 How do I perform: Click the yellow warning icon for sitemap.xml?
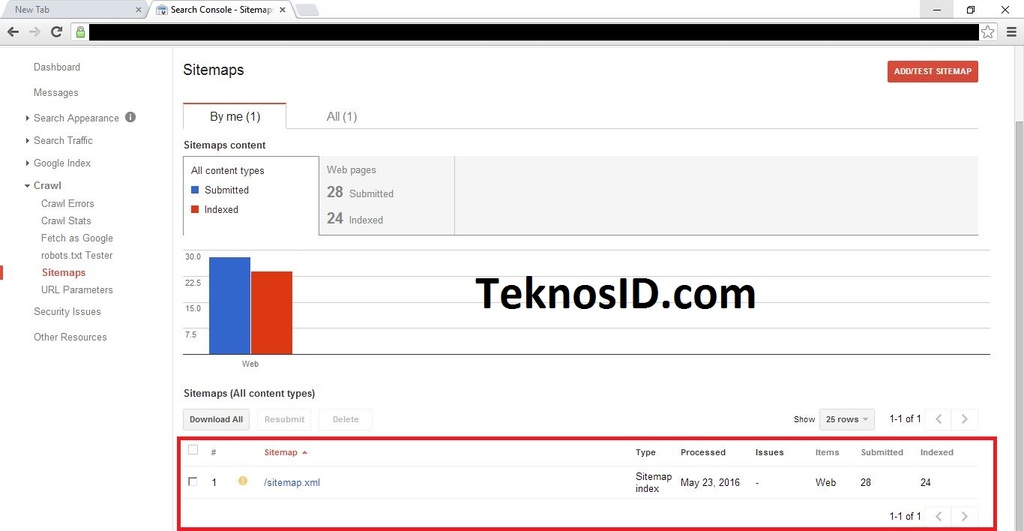point(243,481)
